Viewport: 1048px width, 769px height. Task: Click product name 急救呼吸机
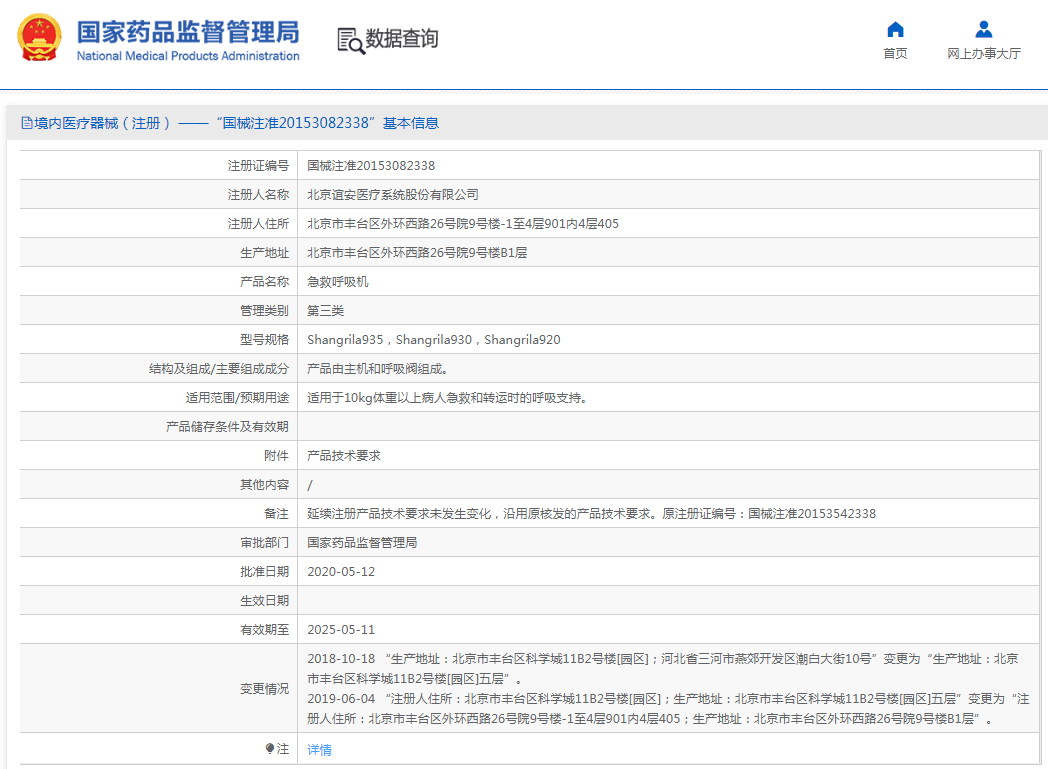337,282
